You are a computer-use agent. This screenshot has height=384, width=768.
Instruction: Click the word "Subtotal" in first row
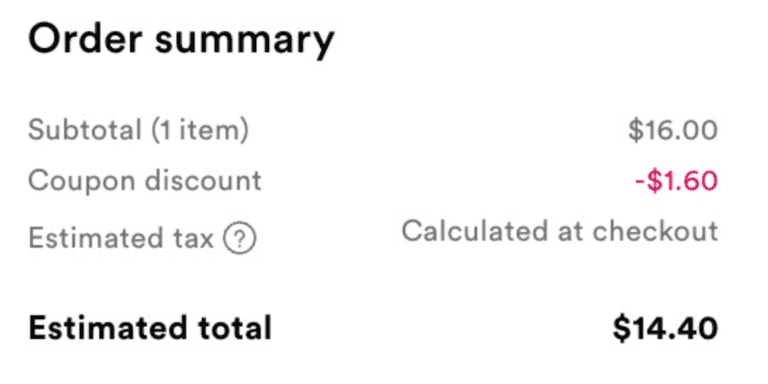(85, 130)
